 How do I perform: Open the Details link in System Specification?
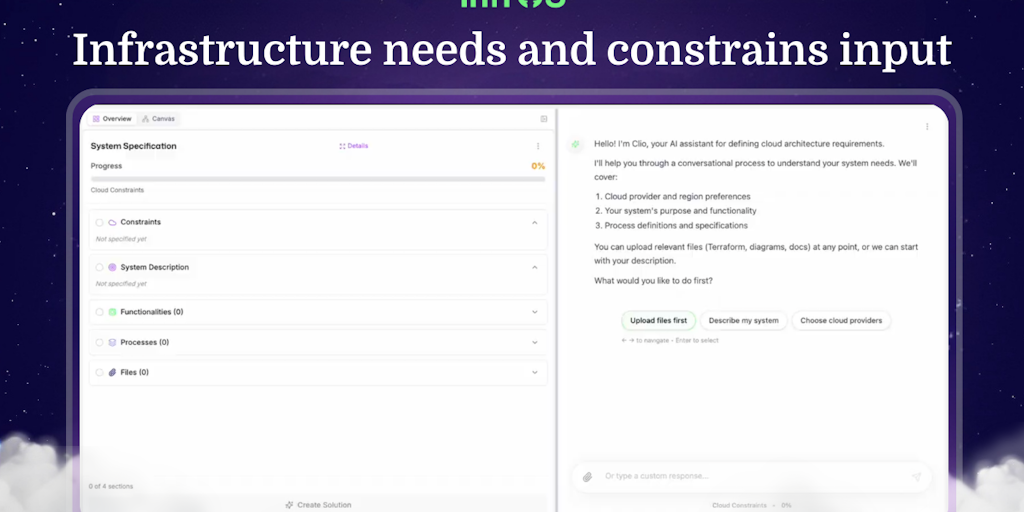[x=354, y=146]
